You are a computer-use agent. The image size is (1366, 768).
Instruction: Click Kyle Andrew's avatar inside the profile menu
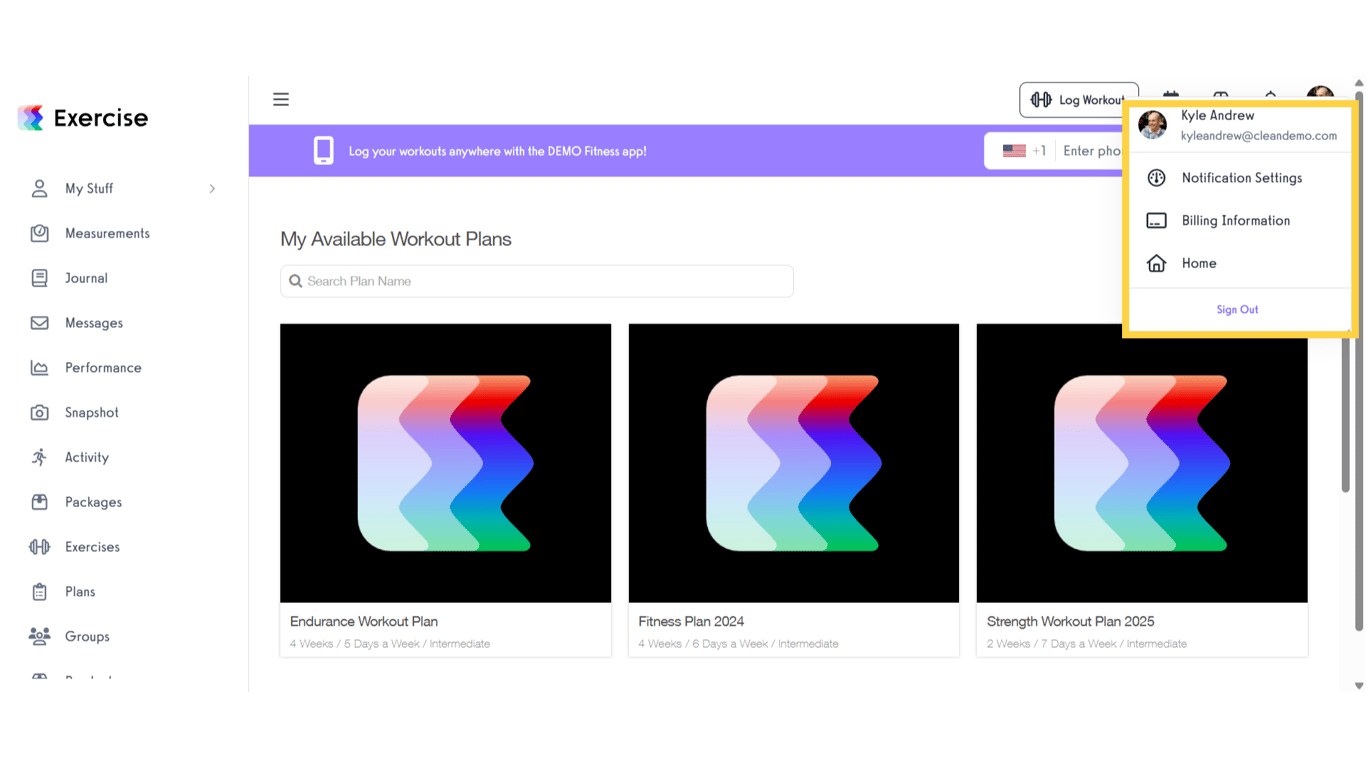1152,125
